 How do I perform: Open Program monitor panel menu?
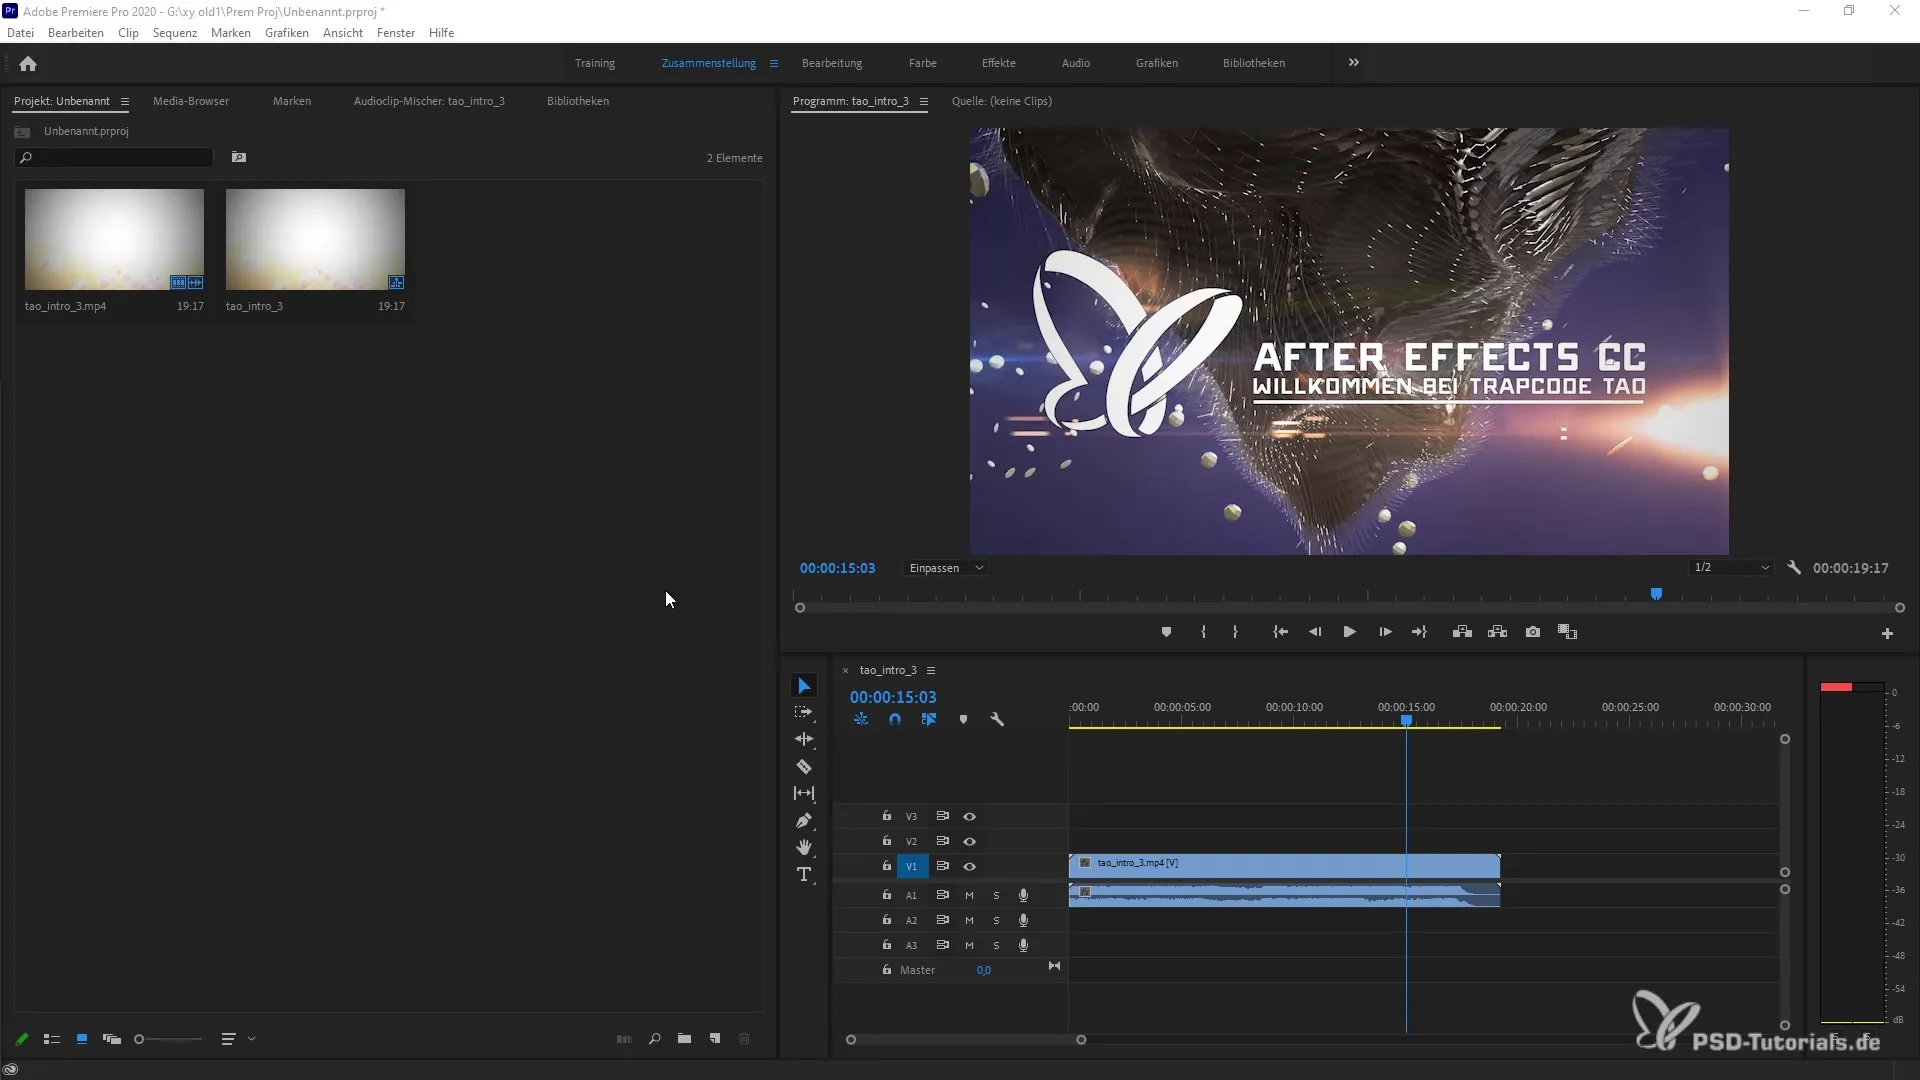tap(924, 102)
